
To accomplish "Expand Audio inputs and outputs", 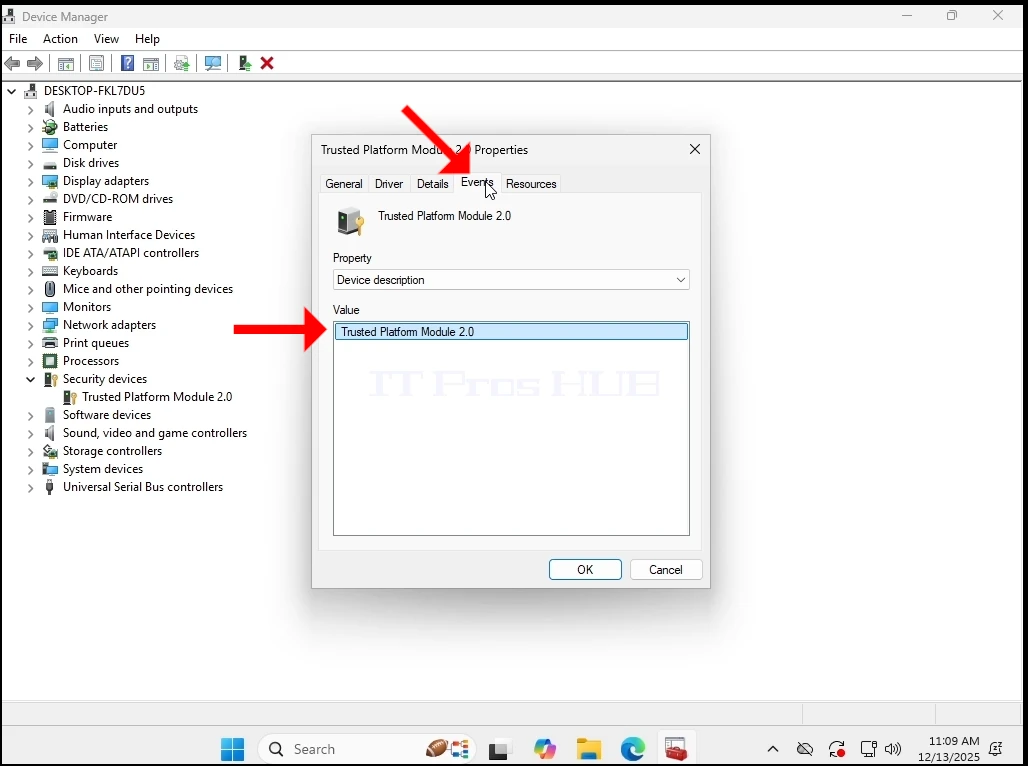I will coord(30,110).
